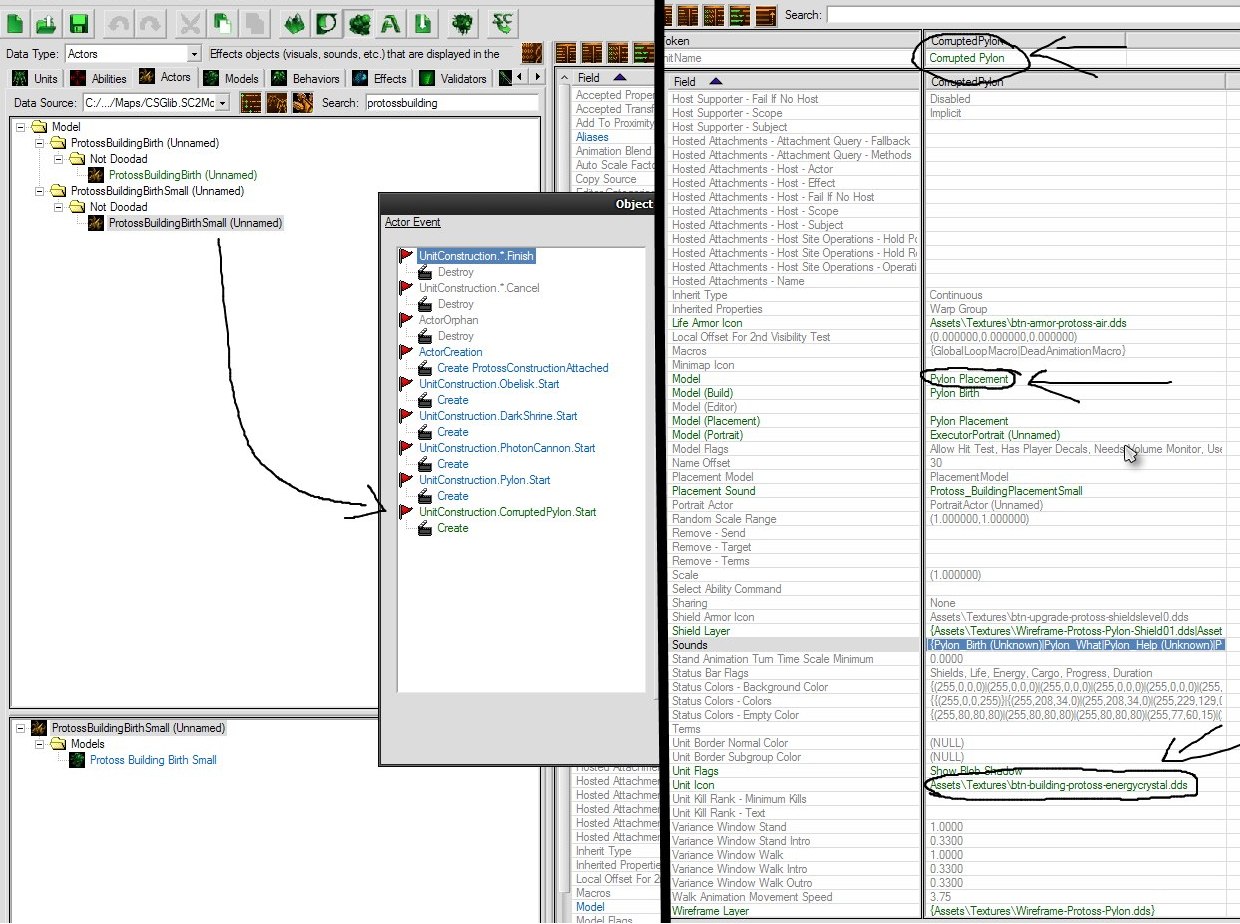
Task: Open the Data Type dropdown
Action: point(134,53)
